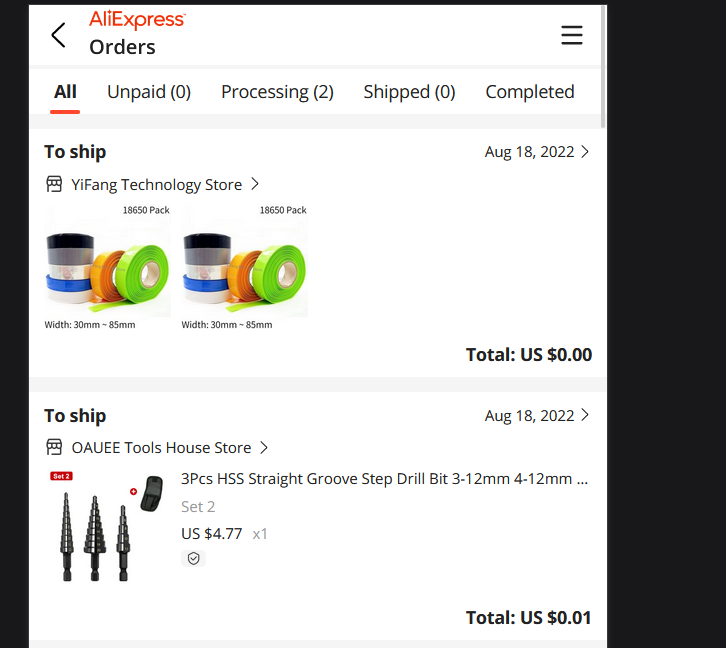Open the Shipped (0) tab
The height and width of the screenshot is (648, 726).
(x=409, y=92)
